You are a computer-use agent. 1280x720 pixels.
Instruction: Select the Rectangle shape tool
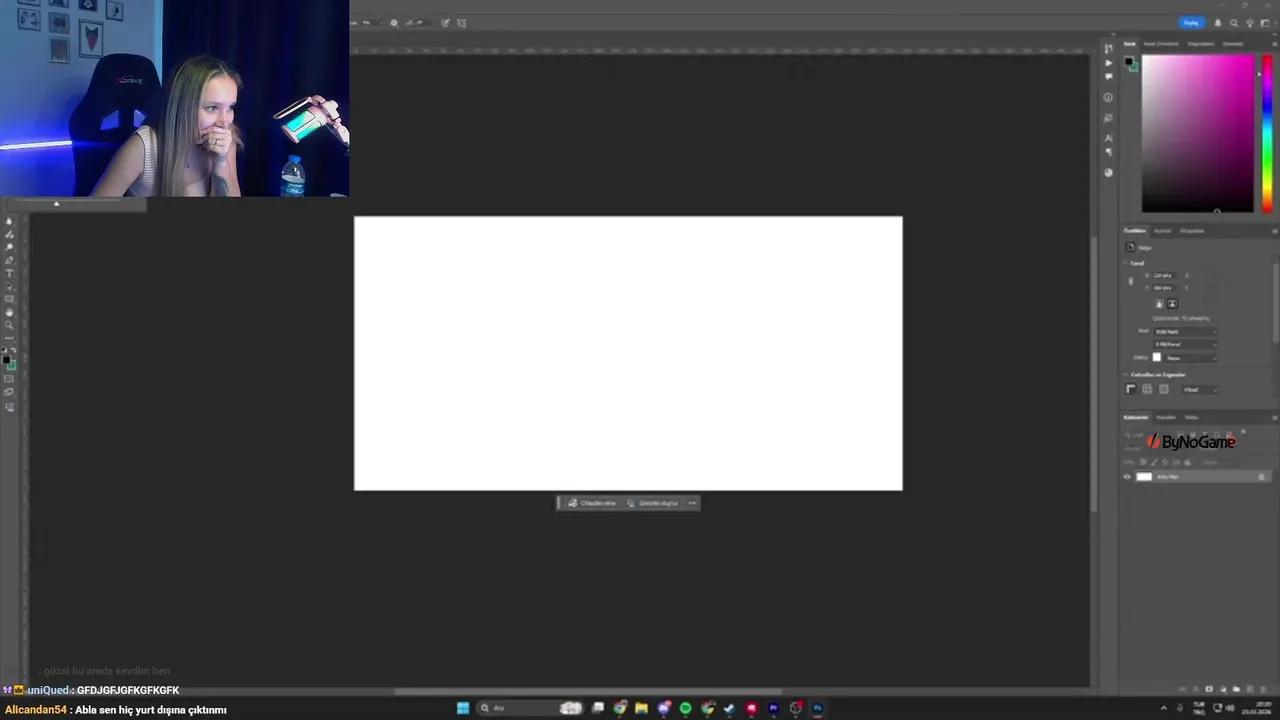[x=9, y=299]
